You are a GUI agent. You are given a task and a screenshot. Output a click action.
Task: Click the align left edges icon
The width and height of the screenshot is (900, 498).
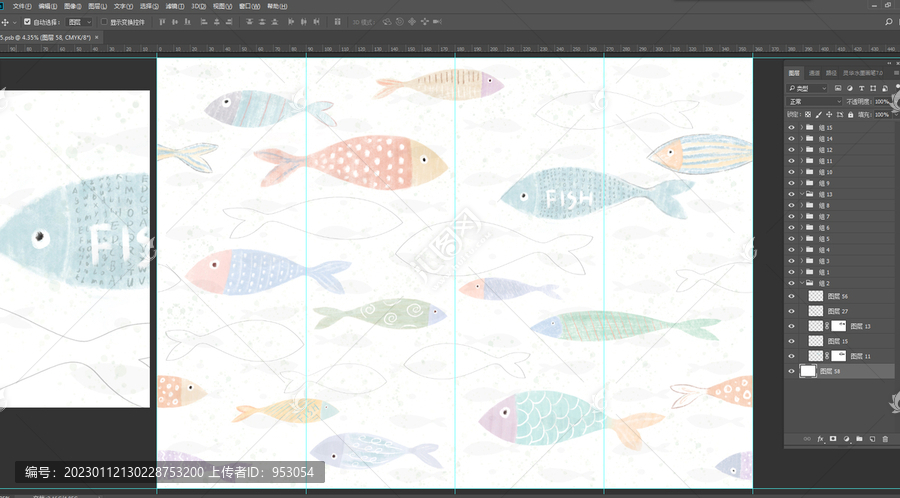[204, 22]
